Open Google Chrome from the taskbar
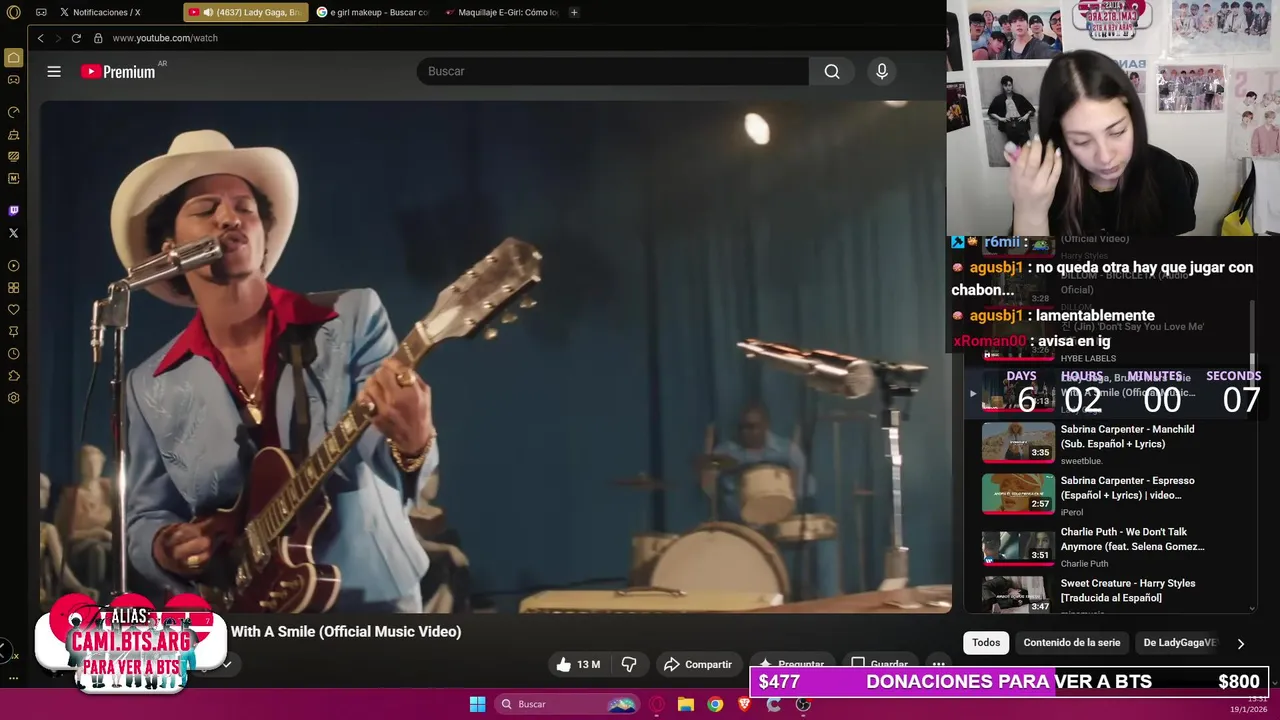Viewport: 1280px width, 720px height. pyautogui.click(x=715, y=704)
